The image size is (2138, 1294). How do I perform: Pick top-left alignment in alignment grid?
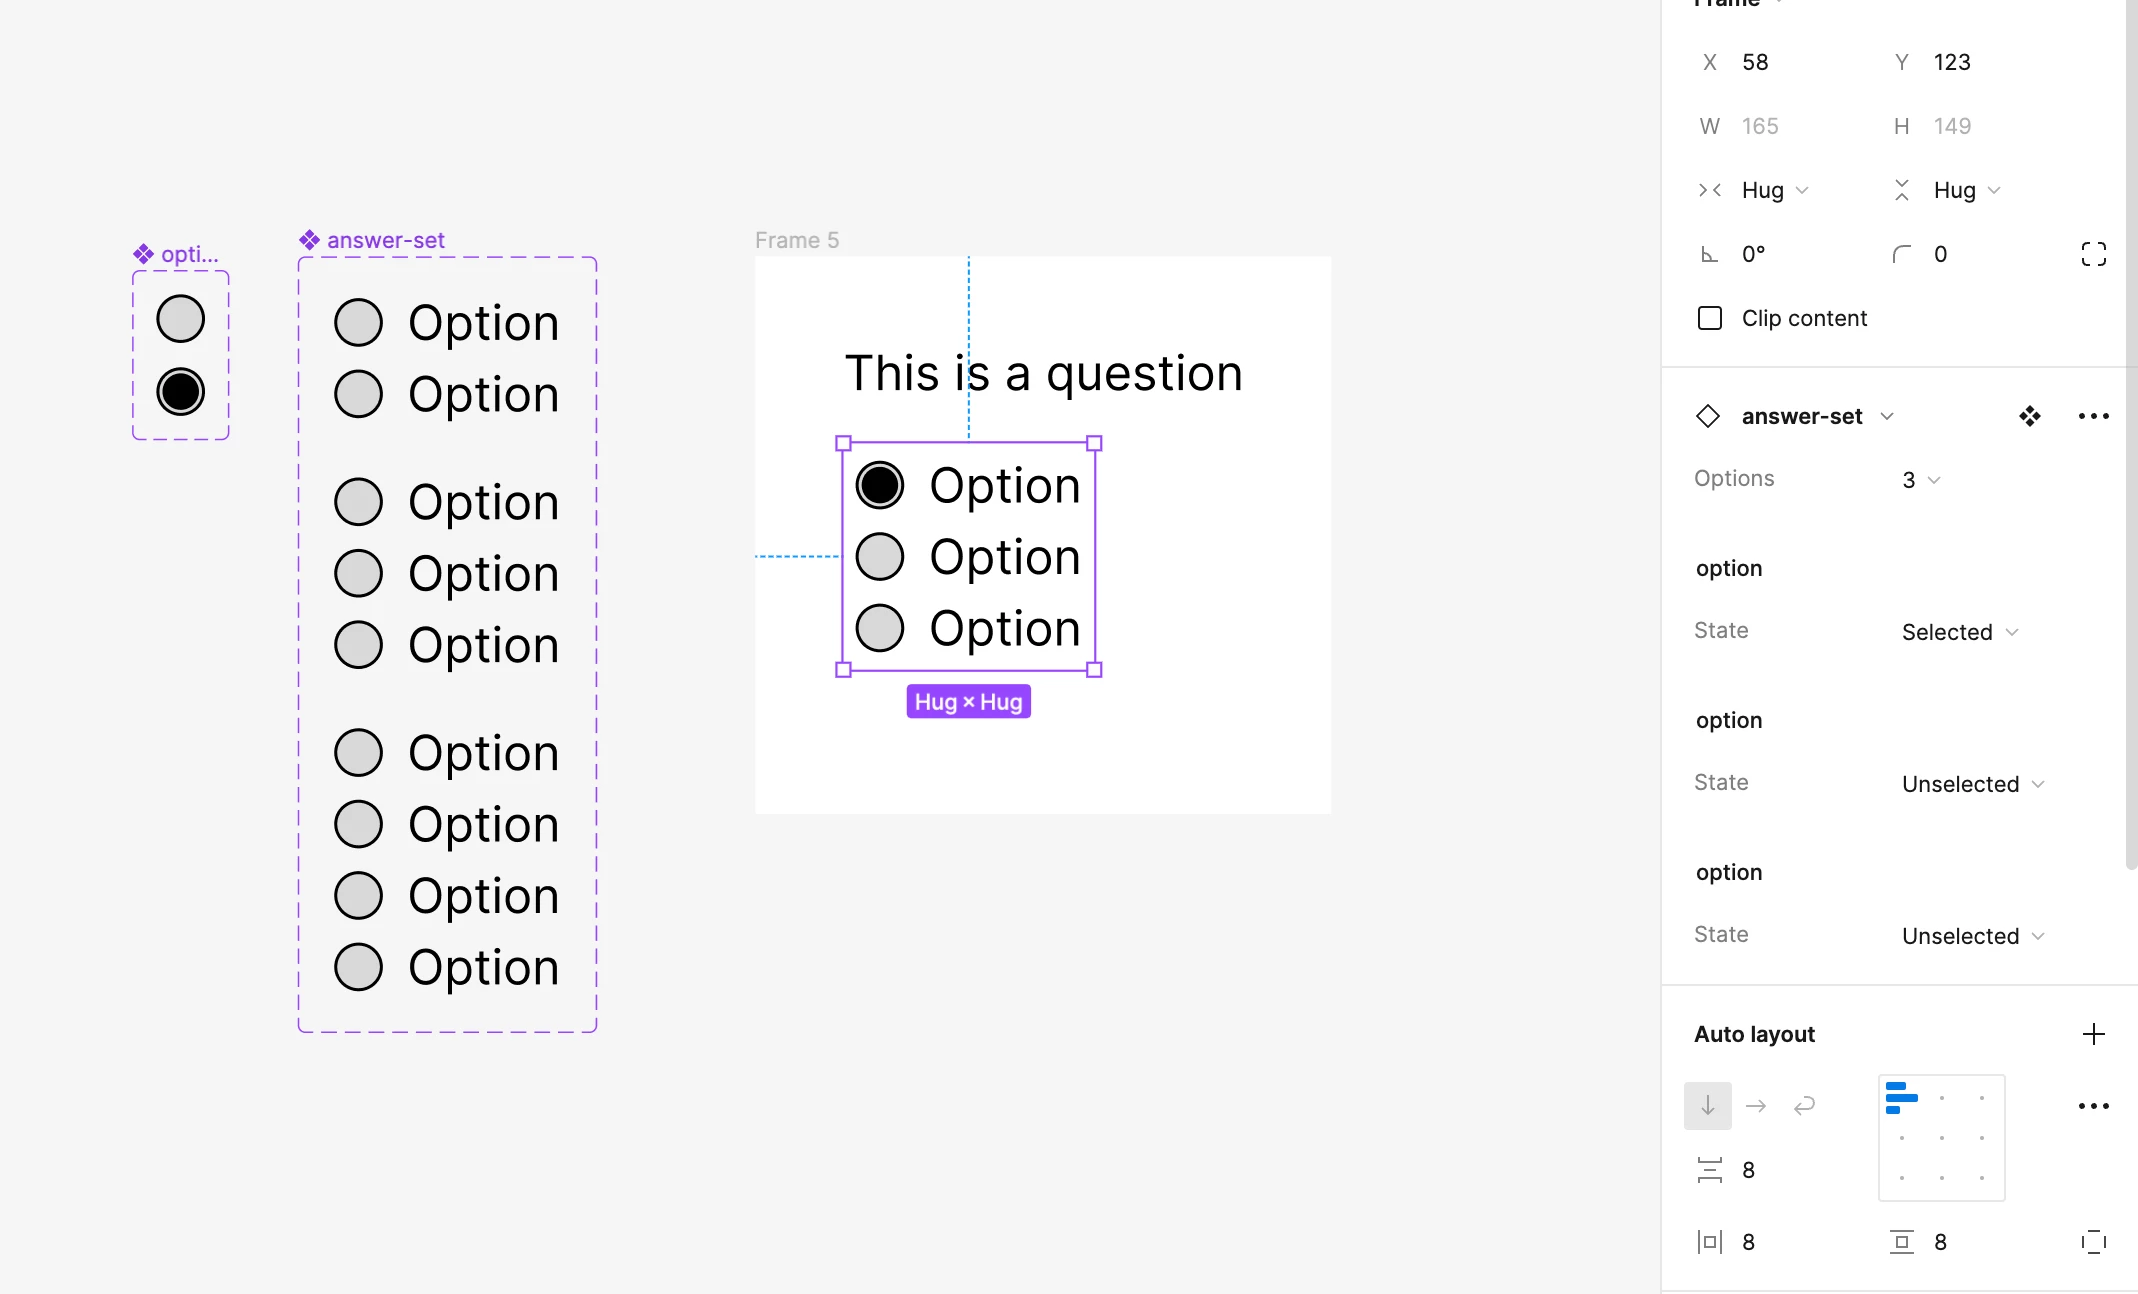coord(1902,1098)
